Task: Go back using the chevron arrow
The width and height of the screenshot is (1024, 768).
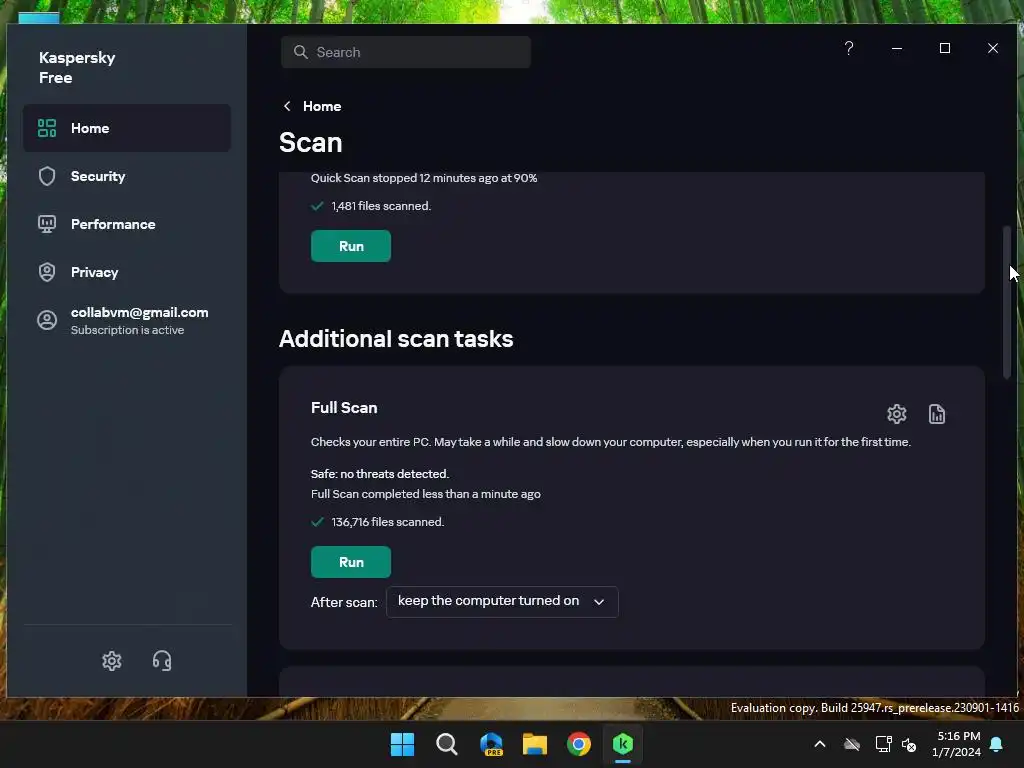Action: [287, 106]
